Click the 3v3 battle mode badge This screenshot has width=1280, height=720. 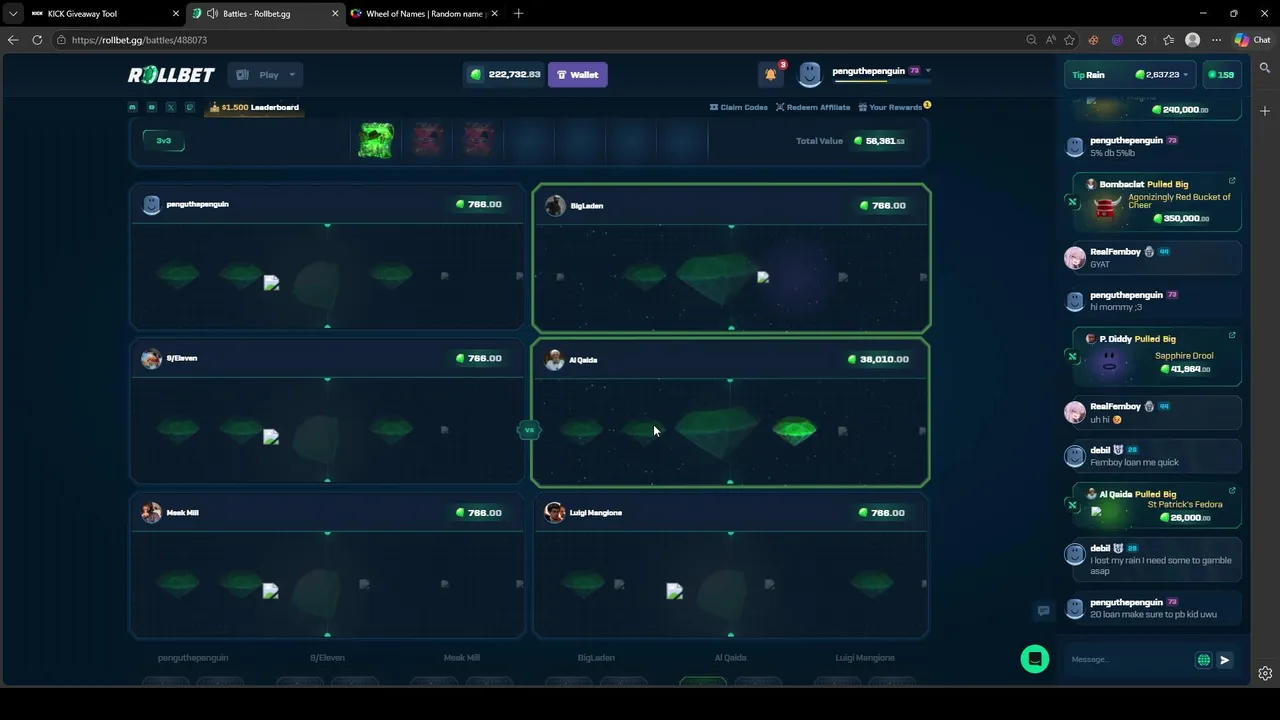(x=164, y=141)
